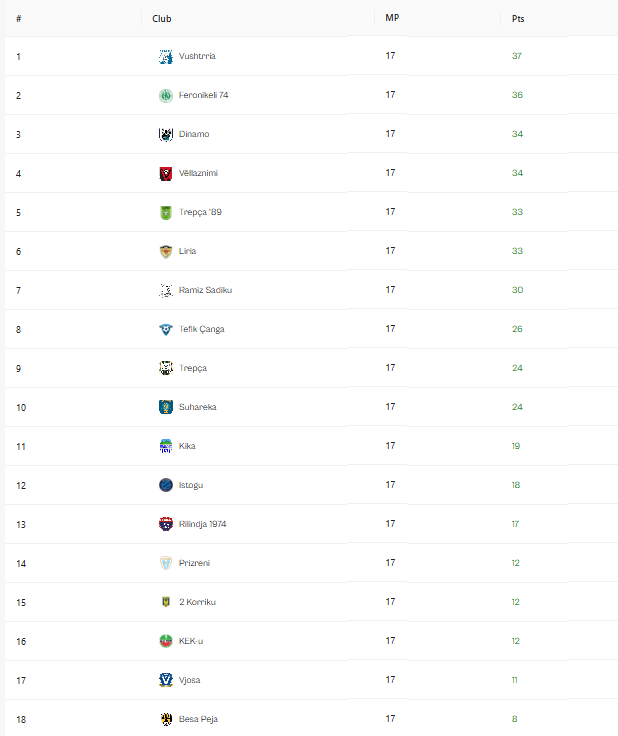Click the Dinamo club crest icon
Viewport: 618px width, 736px height.
tap(166, 134)
